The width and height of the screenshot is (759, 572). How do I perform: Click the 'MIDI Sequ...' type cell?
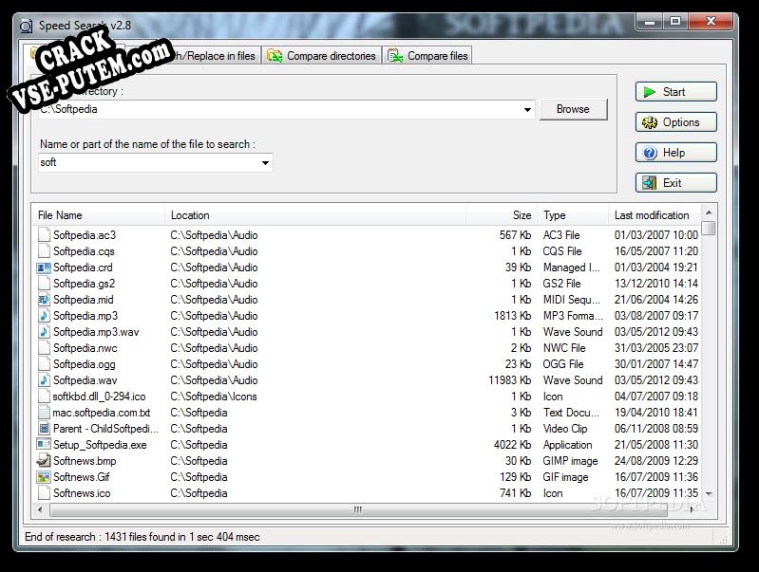click(572, 300)
